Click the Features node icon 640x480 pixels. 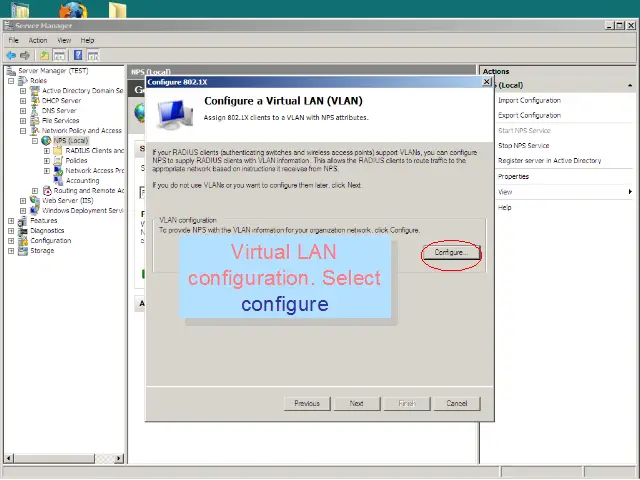(x=23, y=220)
